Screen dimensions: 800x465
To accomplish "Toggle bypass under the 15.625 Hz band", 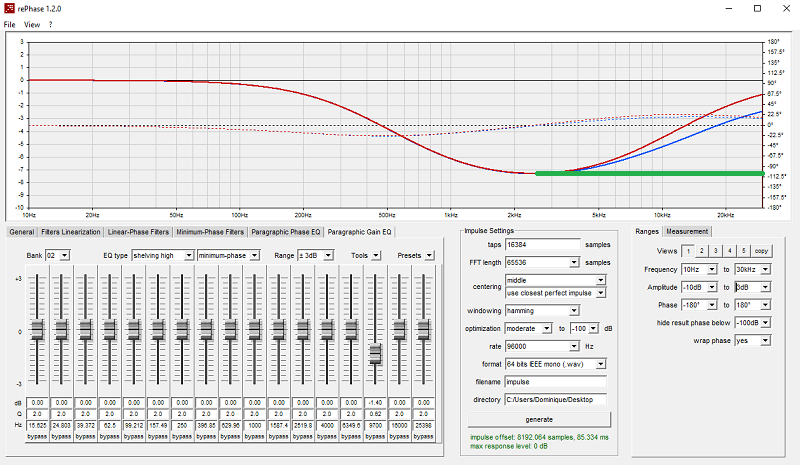I will coord(37,436).
